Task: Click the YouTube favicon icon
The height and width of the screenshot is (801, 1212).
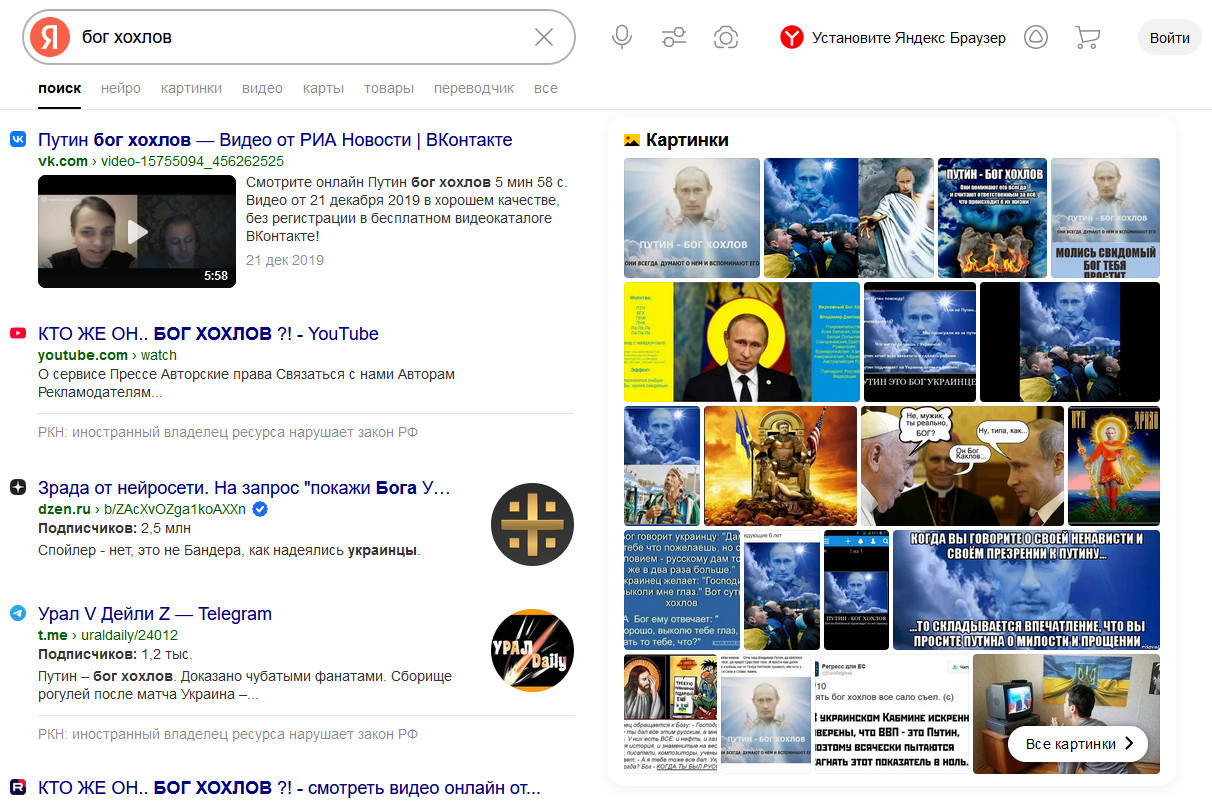Action: coord(18,333)
